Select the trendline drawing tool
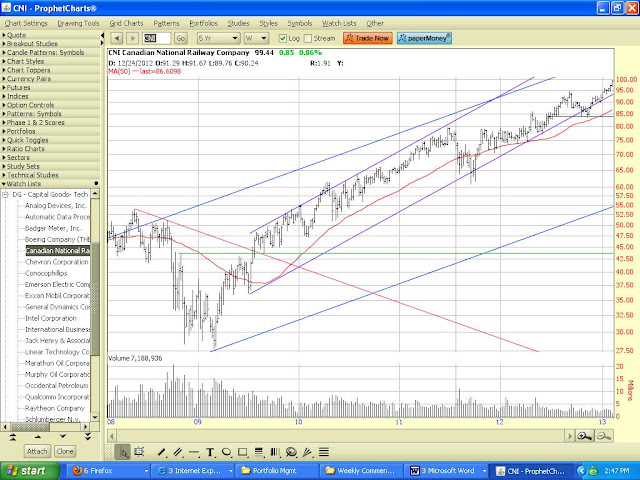The height and width of the screenshot is (480, 640). click(162, 452)
